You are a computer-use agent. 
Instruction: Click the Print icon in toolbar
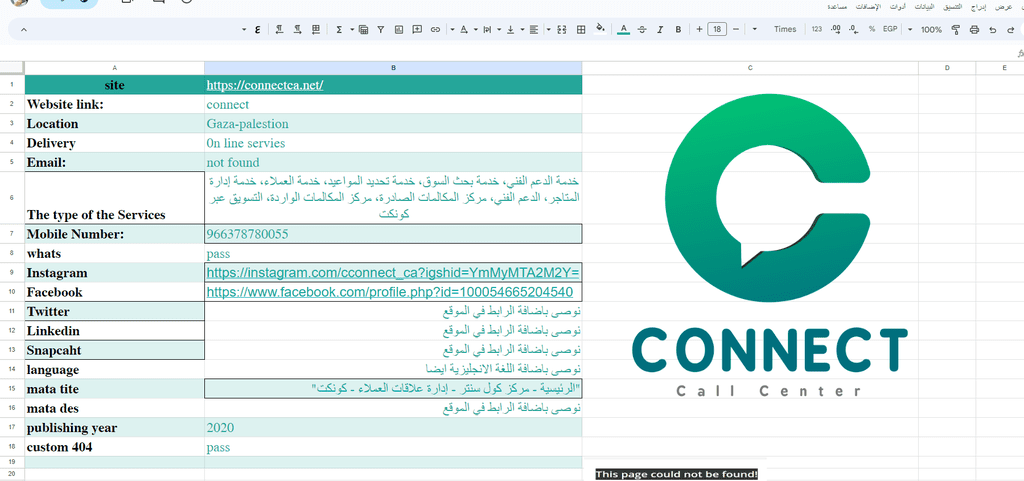pos(974,29)
